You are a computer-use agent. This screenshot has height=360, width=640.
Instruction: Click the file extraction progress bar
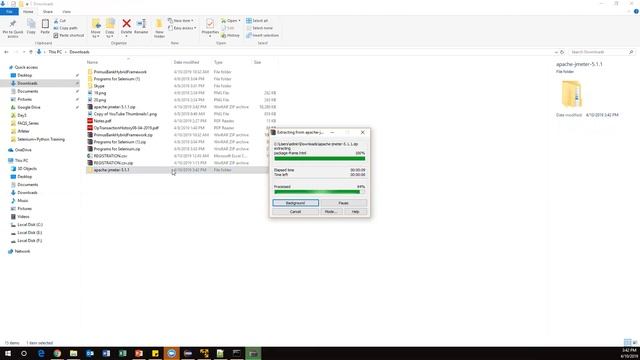pyautogui.click(x=320, y=159)
